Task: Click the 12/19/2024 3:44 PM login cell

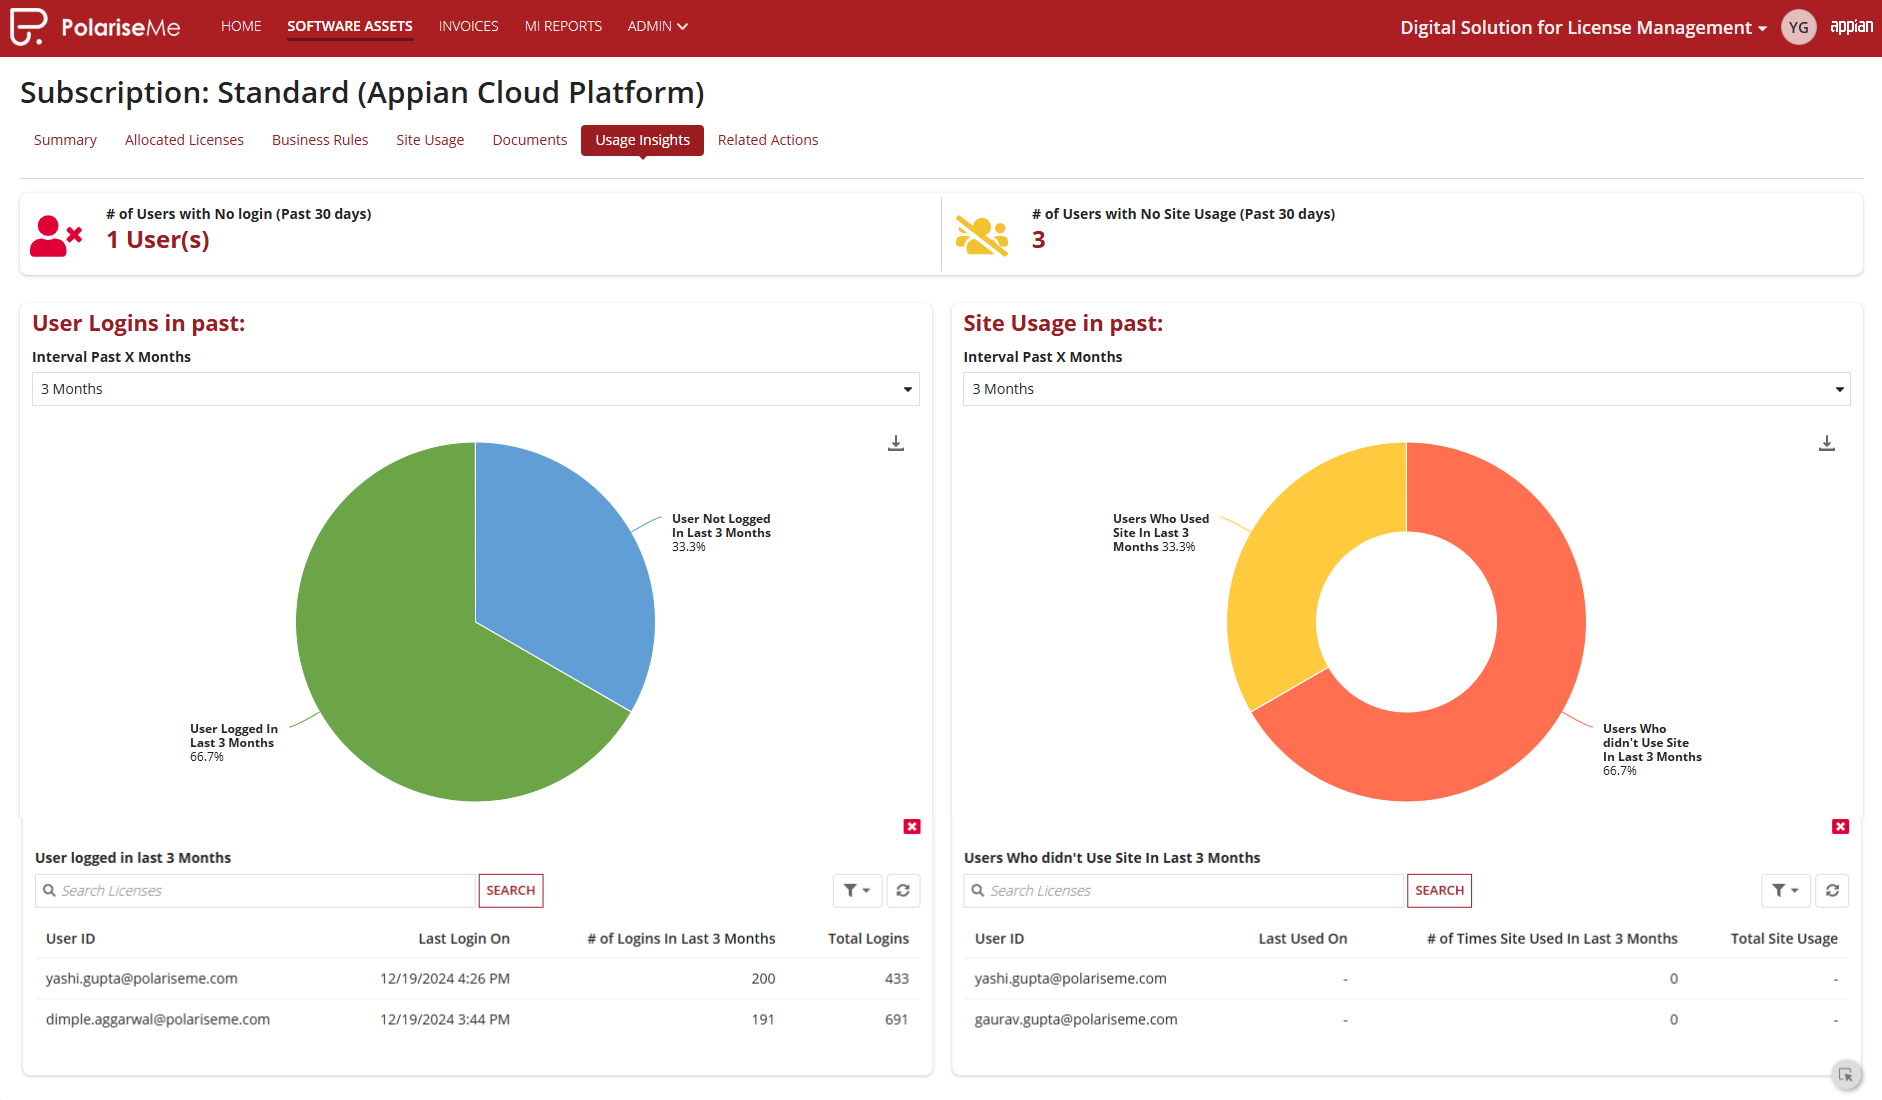Action: [x=445, y=1019]
